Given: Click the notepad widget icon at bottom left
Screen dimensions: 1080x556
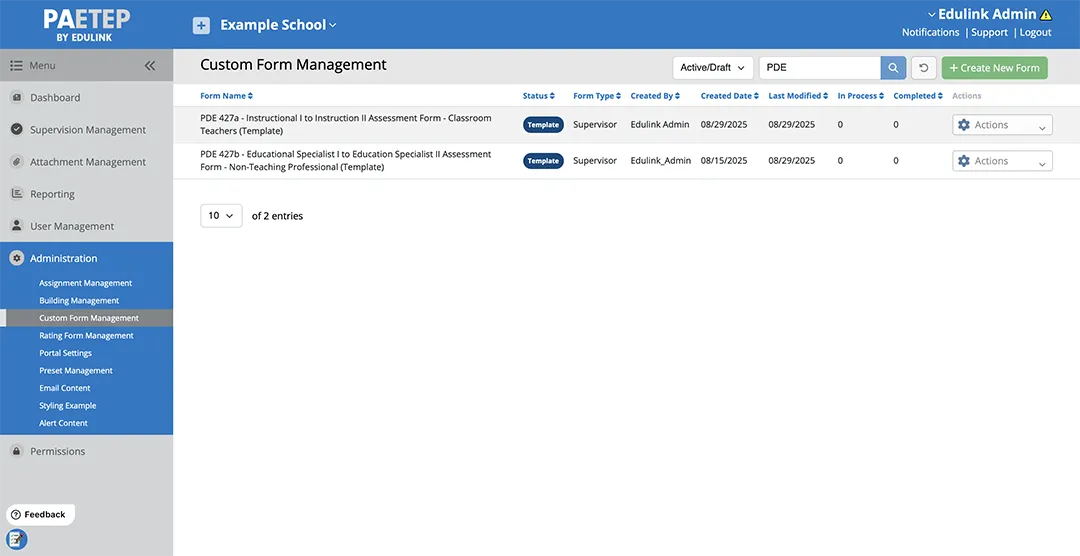Looking at the screenshot, I should 17,539.
